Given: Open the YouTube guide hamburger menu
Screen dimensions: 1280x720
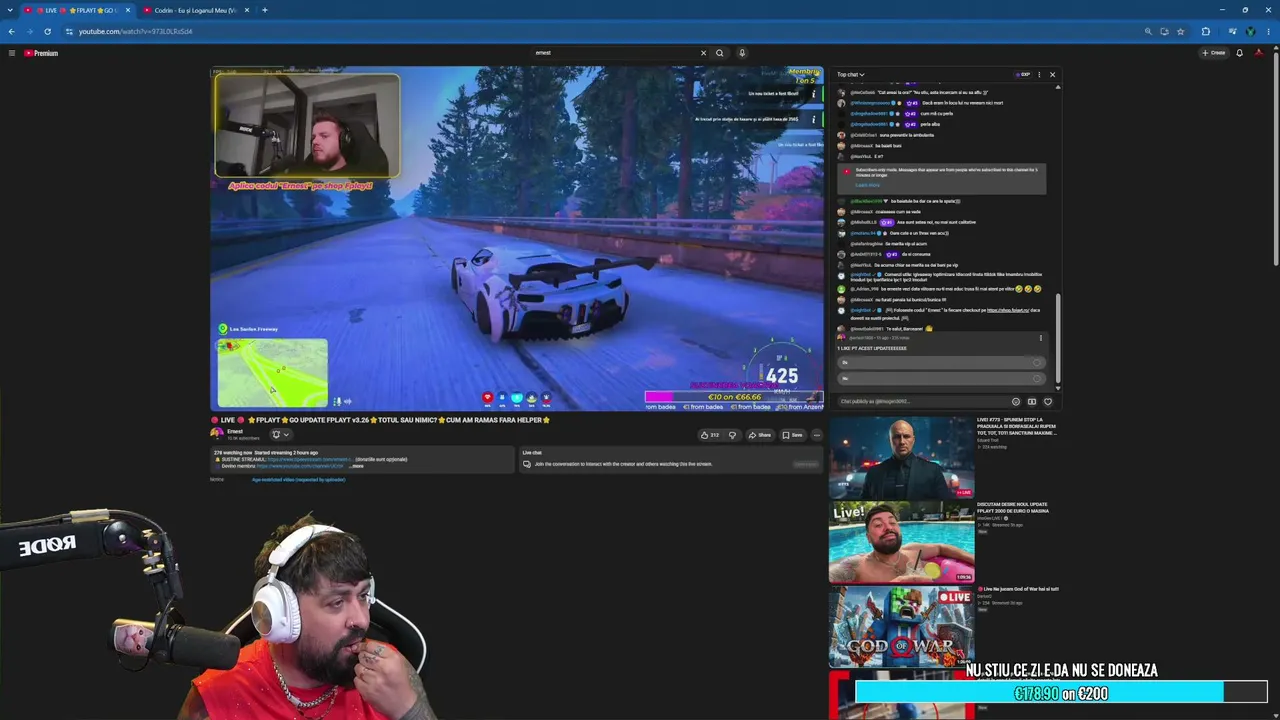Looking at the screenshot, I should click(x=12, y=53).
